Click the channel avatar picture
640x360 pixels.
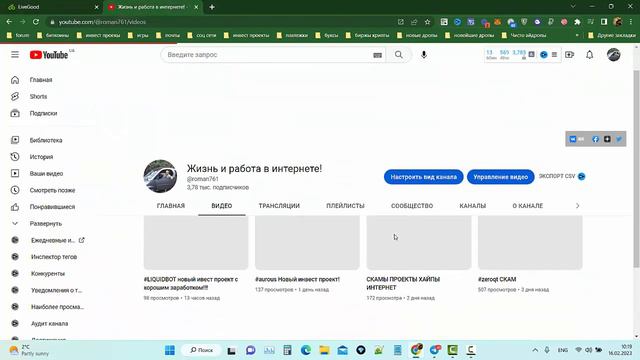click(160, 176)
